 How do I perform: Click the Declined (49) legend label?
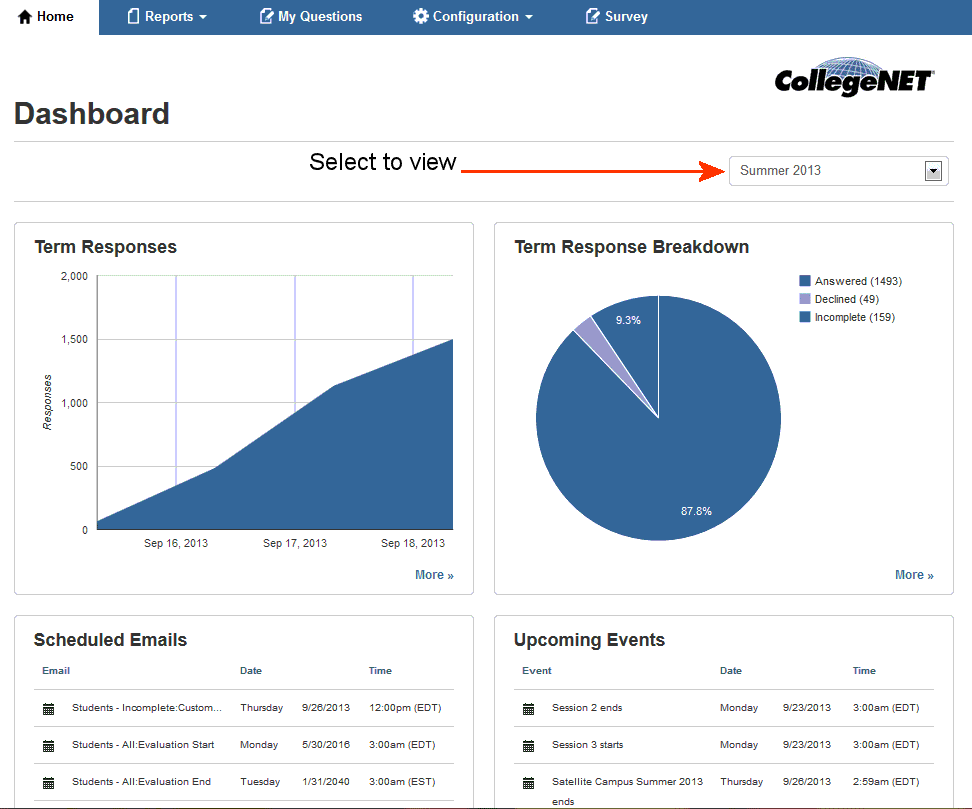[846, 299]
